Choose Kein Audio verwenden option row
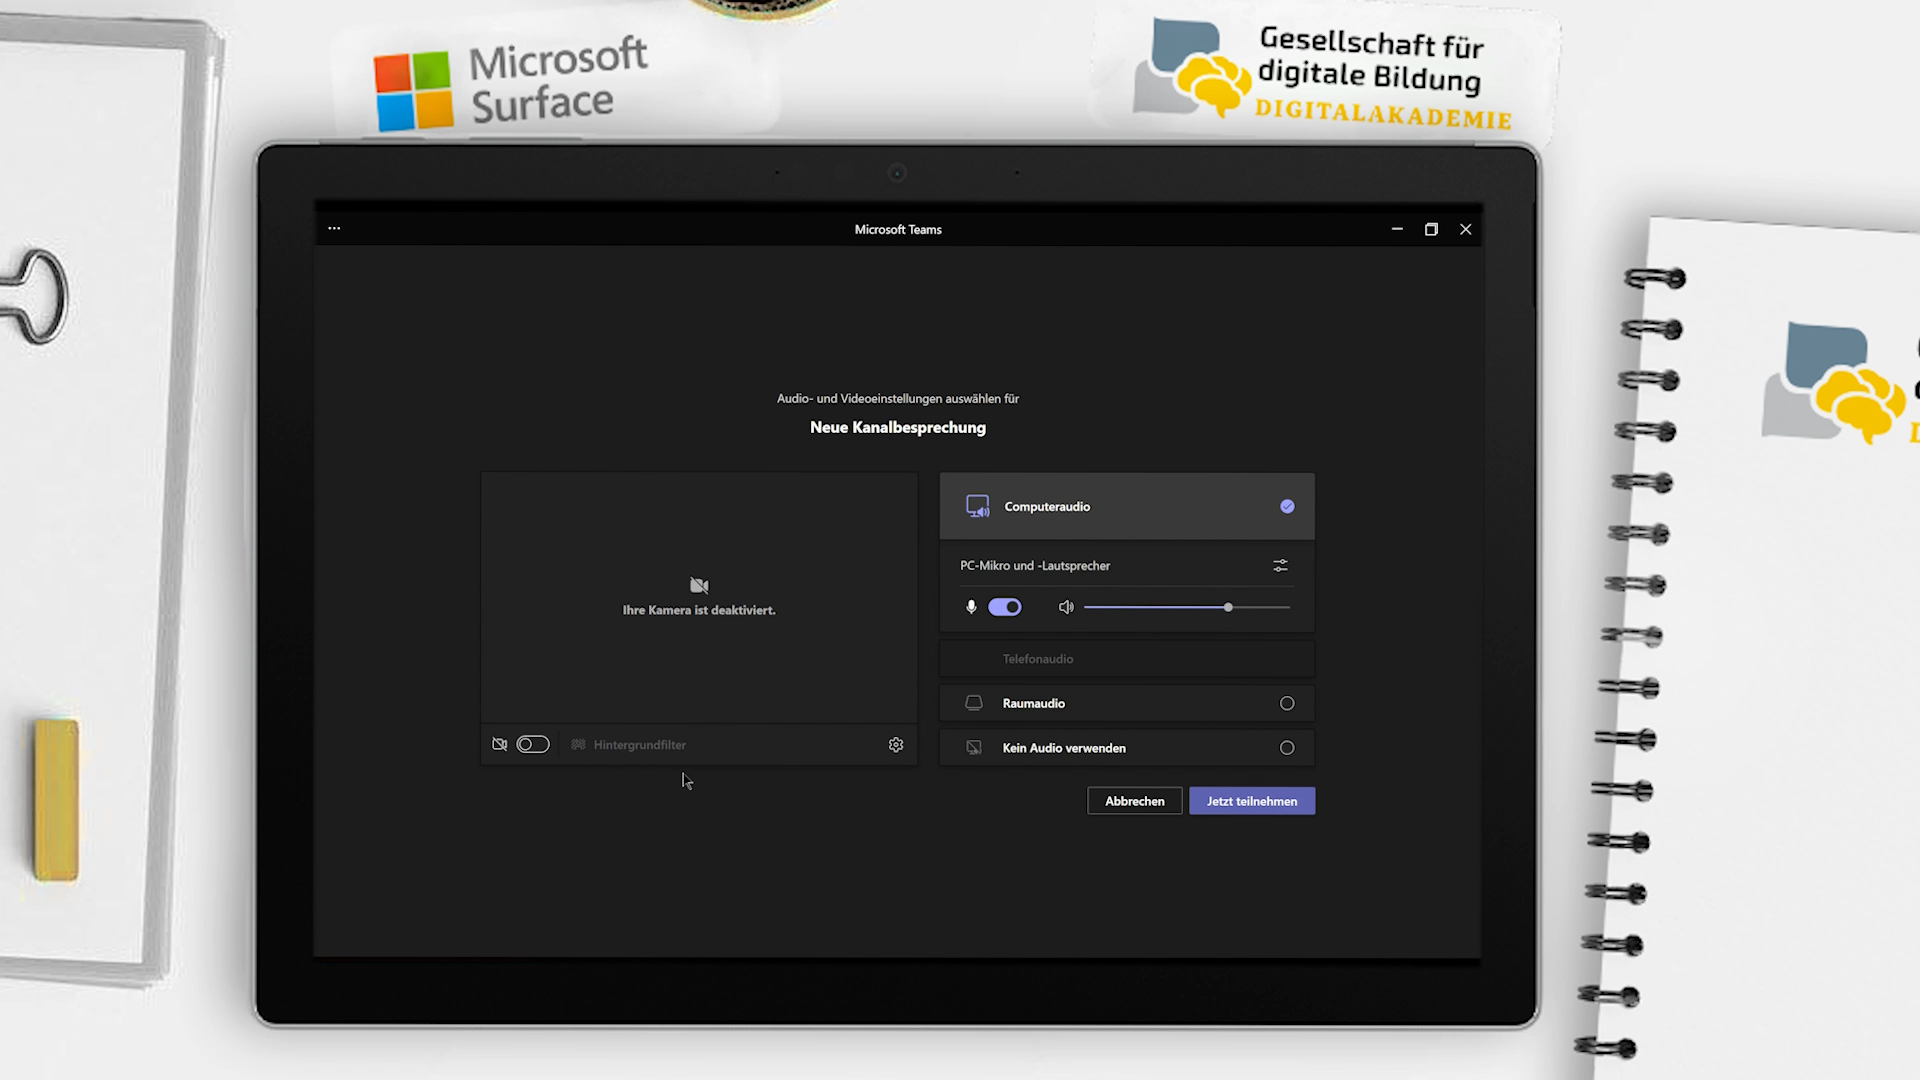Image resolution: width=1920 pixels, height=1080 pixels. click(x=1127, y=748)
